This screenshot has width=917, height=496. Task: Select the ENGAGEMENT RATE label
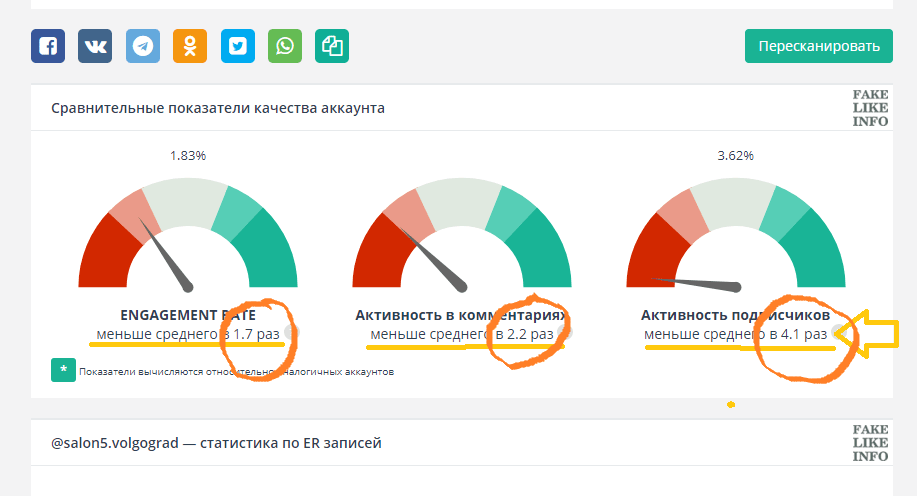point(188,315)
